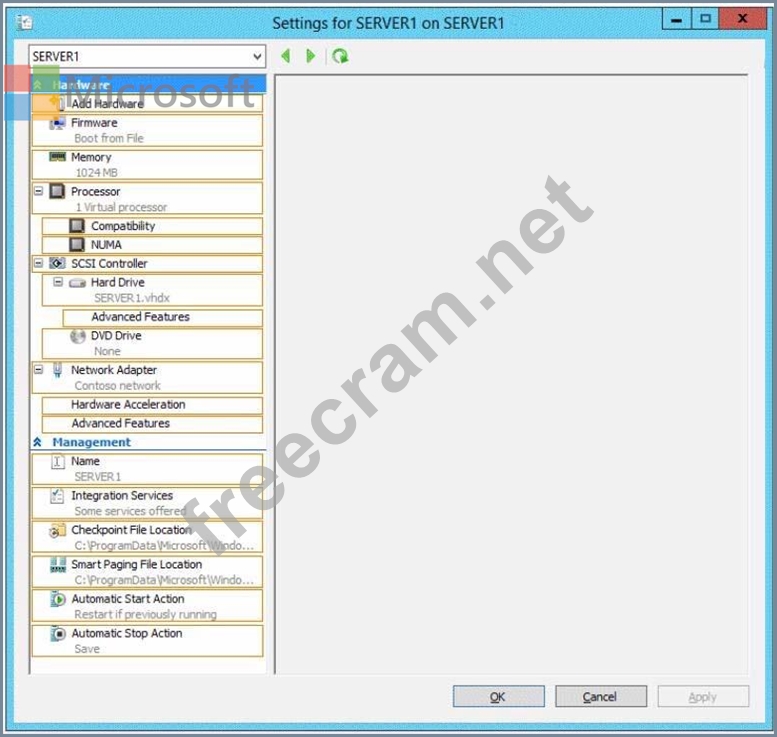Screen dimensions: 777x737
Task: Click the Processor icon
Action: click(57, 191)
